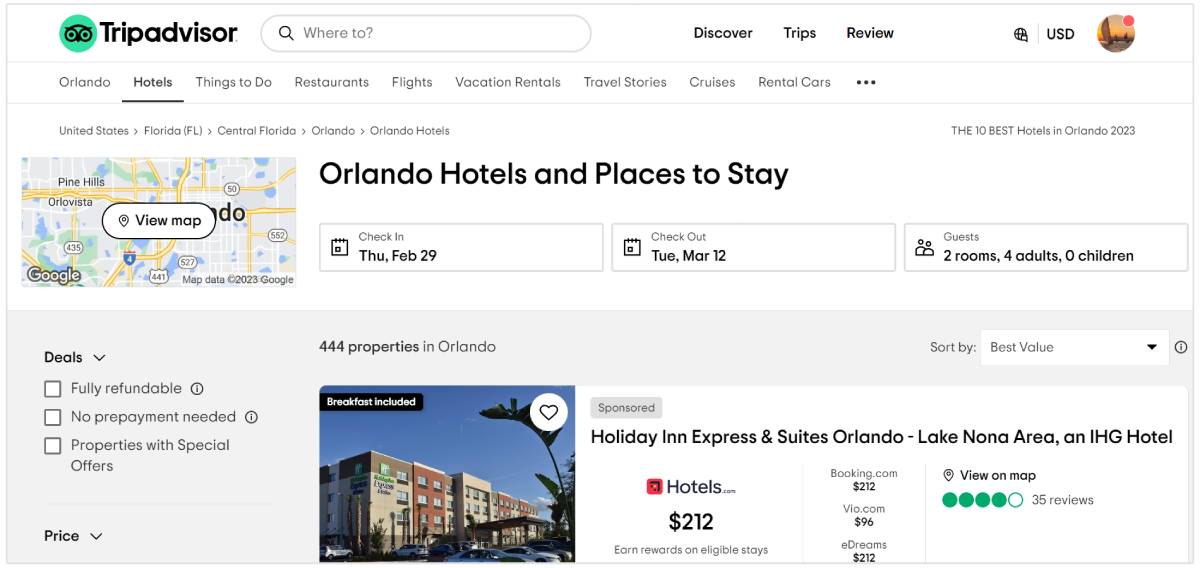Switch to the Things to Do tab
Image resolution: width=1200 pixels, height=568 pixels.
click(233, 82)
